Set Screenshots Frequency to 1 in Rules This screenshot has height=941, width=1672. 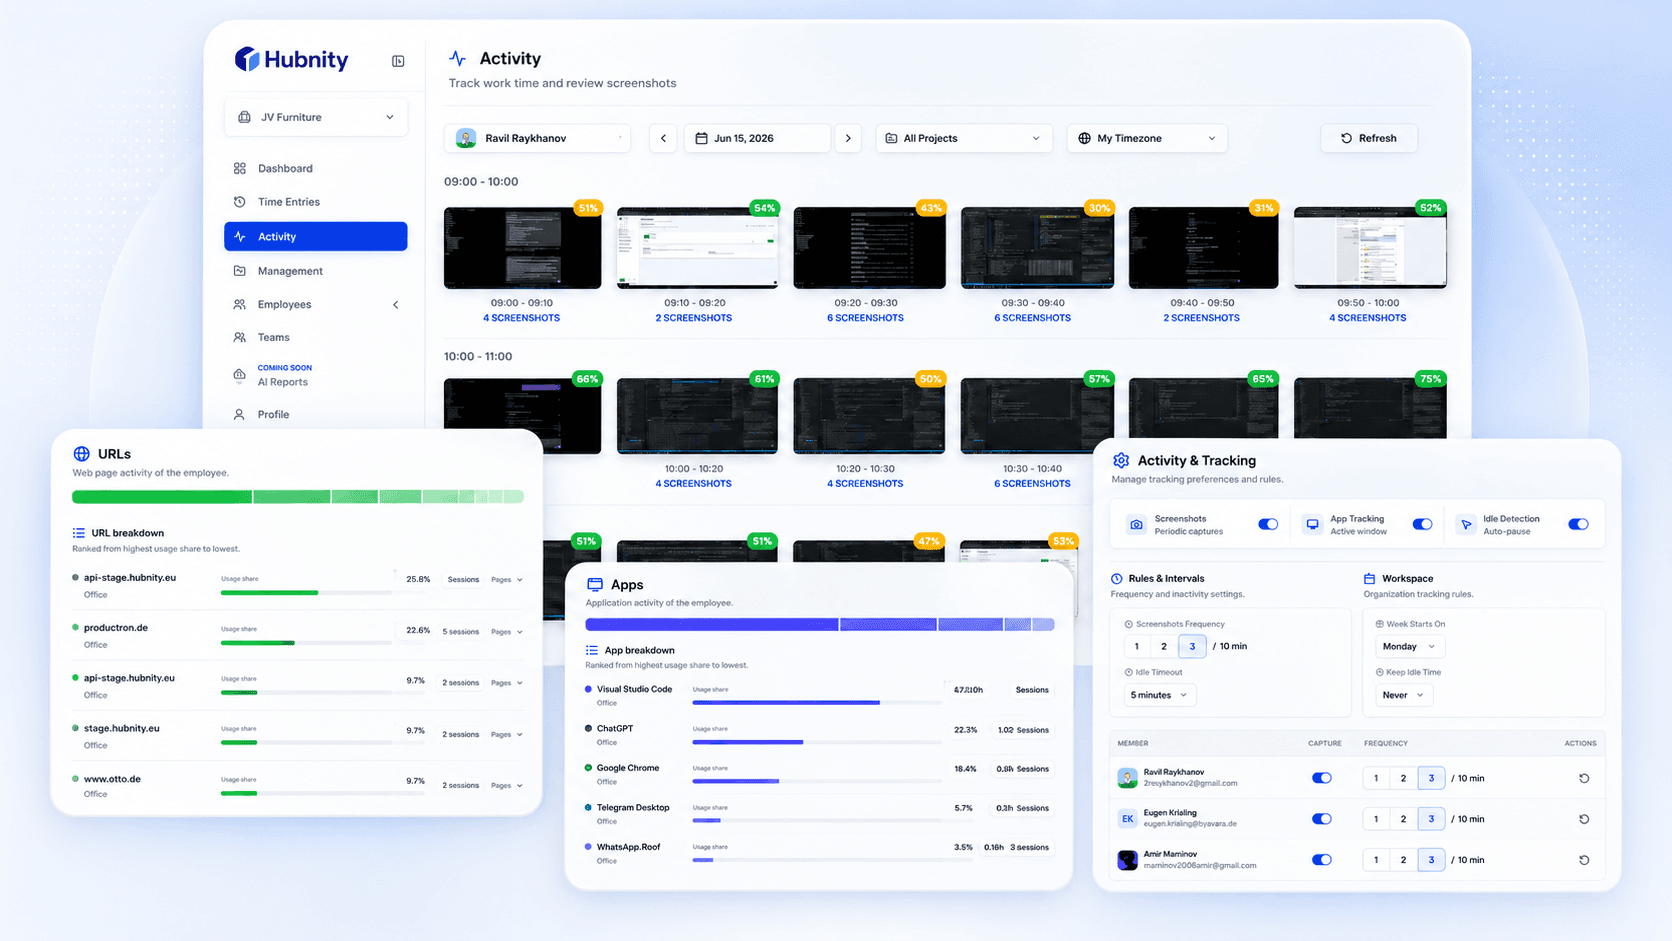point(1137,646)
